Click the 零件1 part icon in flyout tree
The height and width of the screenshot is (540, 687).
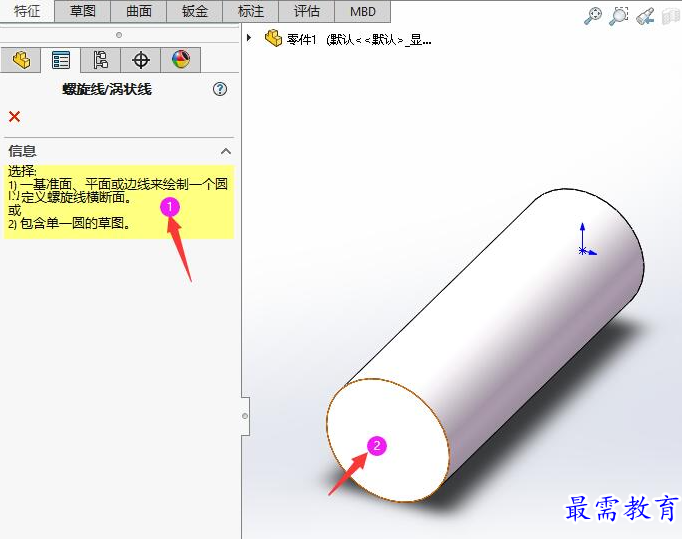coord(273,39)
